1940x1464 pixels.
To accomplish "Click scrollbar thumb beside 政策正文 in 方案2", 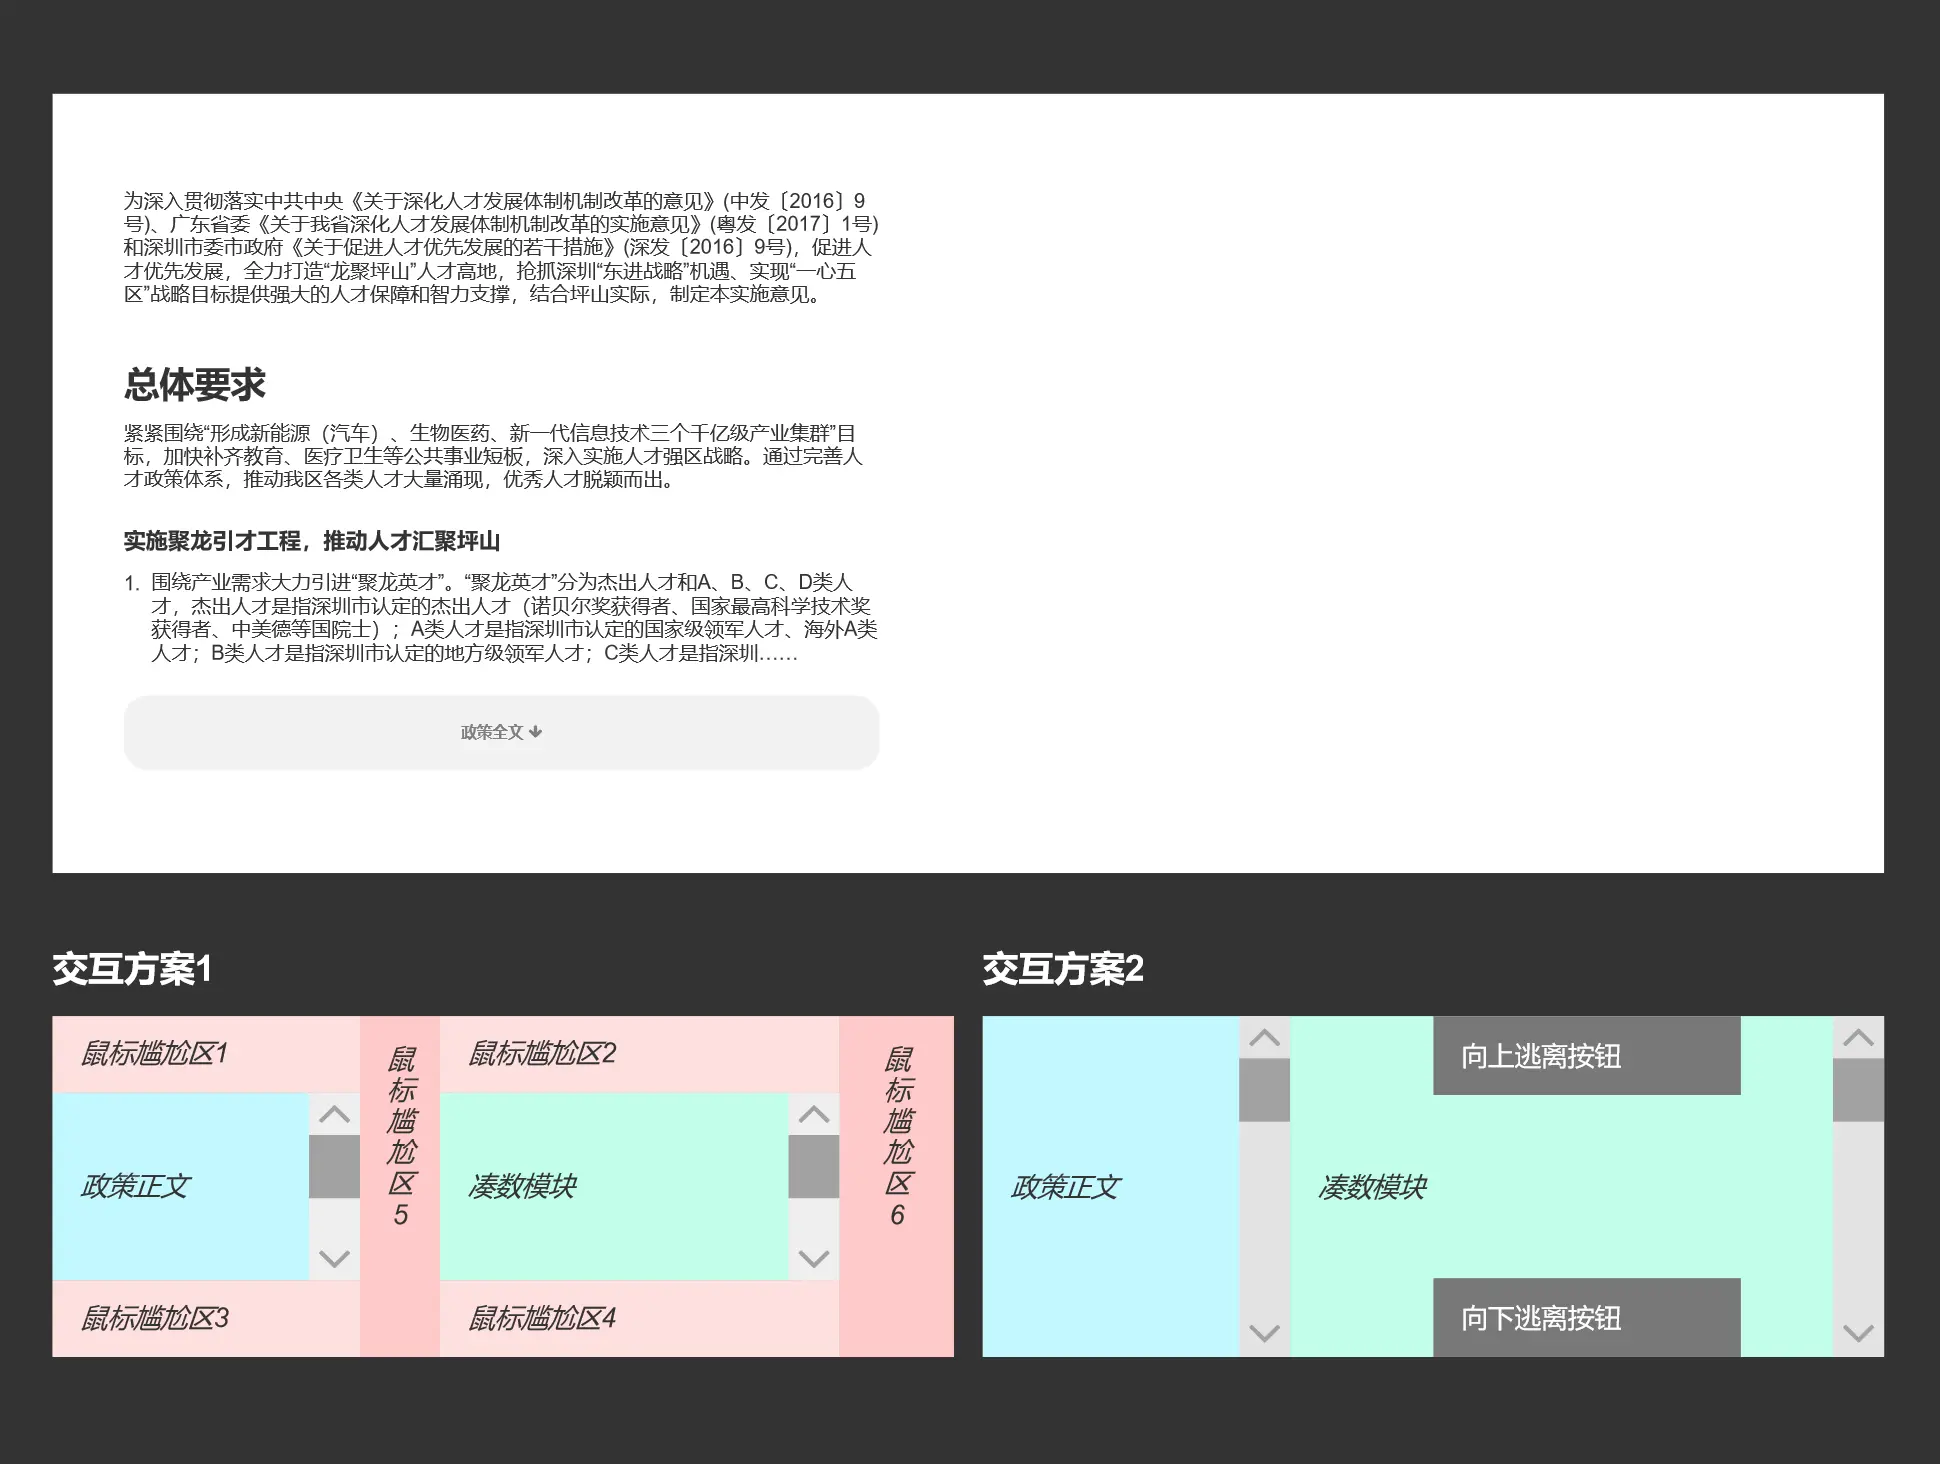I will pyautogui.click(x=1264, y=1090).
